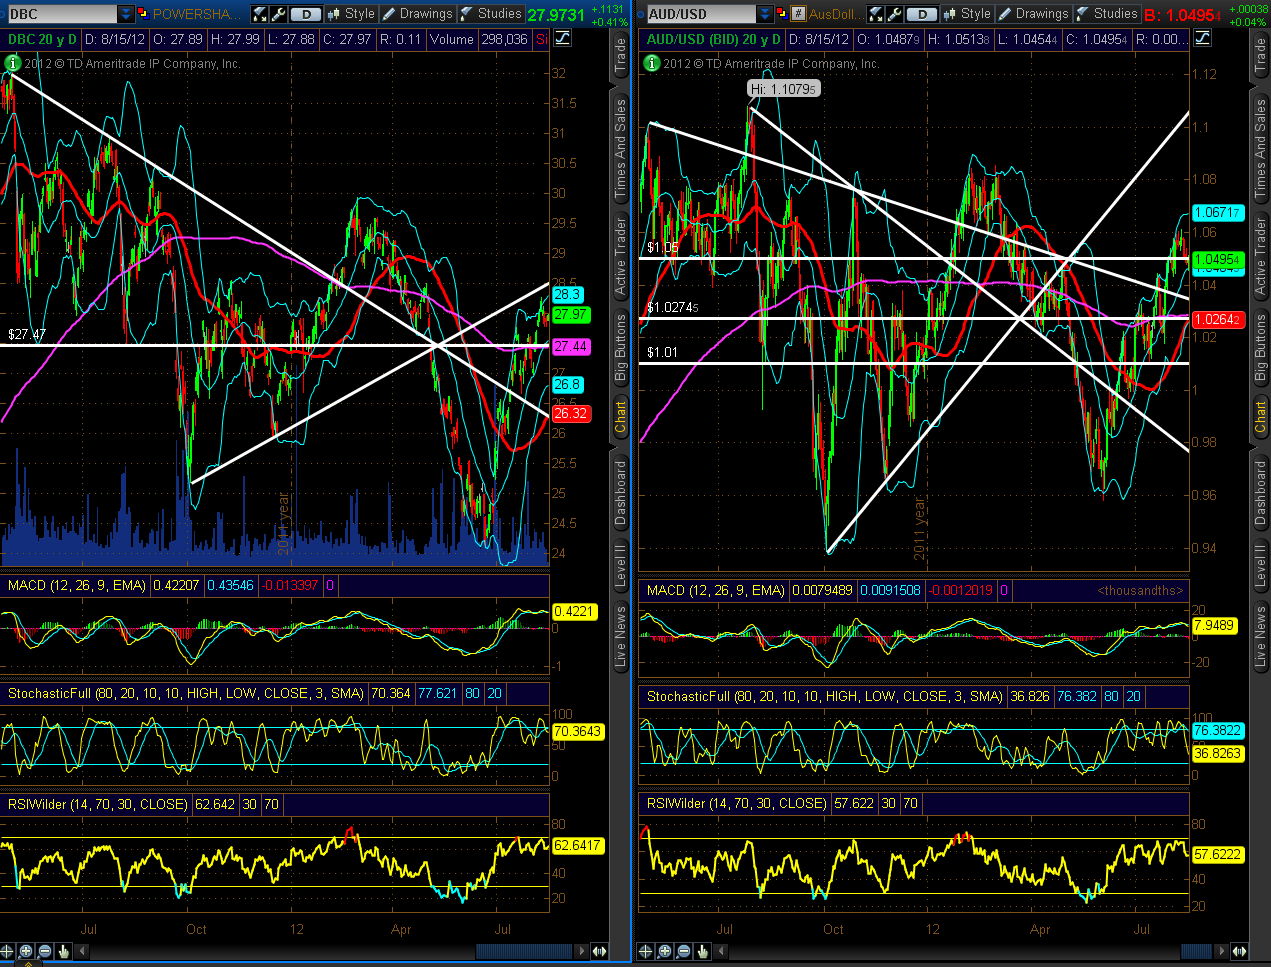This screenshot has width=1271, height=967.
Task: Click the # icon beside AusDoll label
Action: click(x=798, y=14)
